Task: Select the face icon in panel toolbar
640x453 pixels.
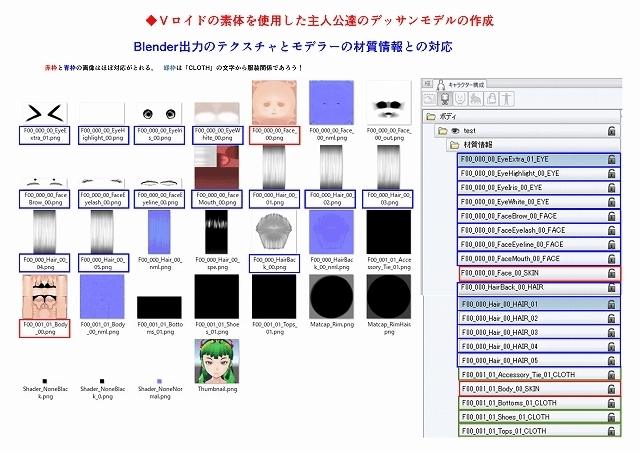Action: point(460,99)
